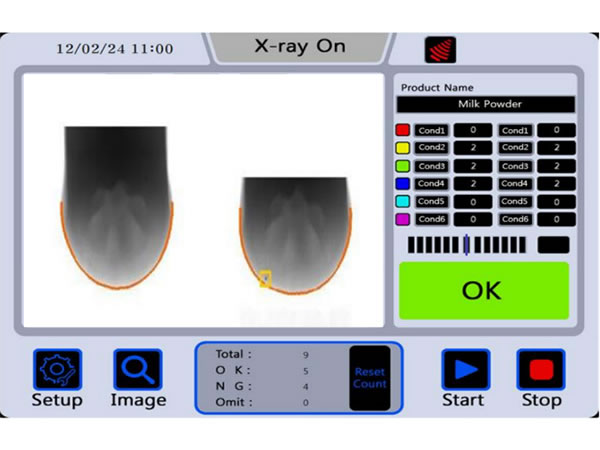Viewport: 600px width, 450px height.
Task: Click the left column Cond3 button
Action: click(x=432, y=166)
